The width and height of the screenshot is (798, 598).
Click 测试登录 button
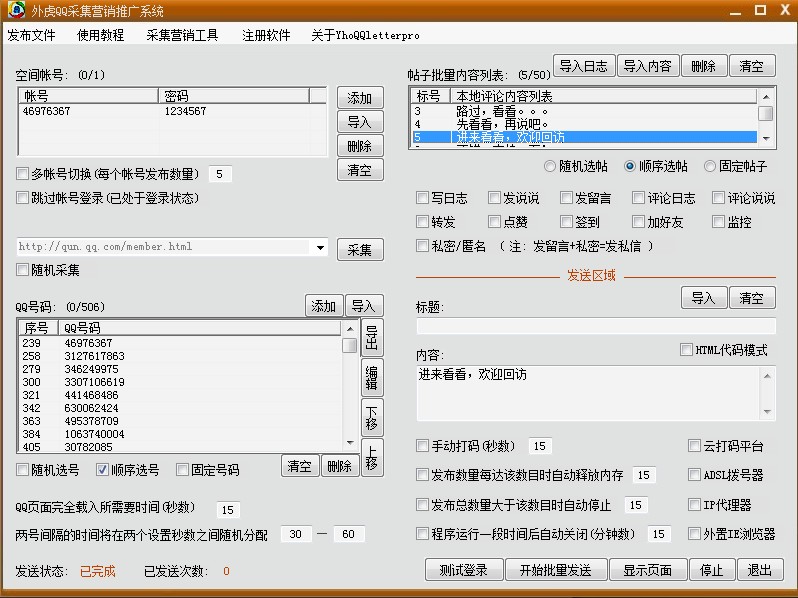tap(464, 570)
